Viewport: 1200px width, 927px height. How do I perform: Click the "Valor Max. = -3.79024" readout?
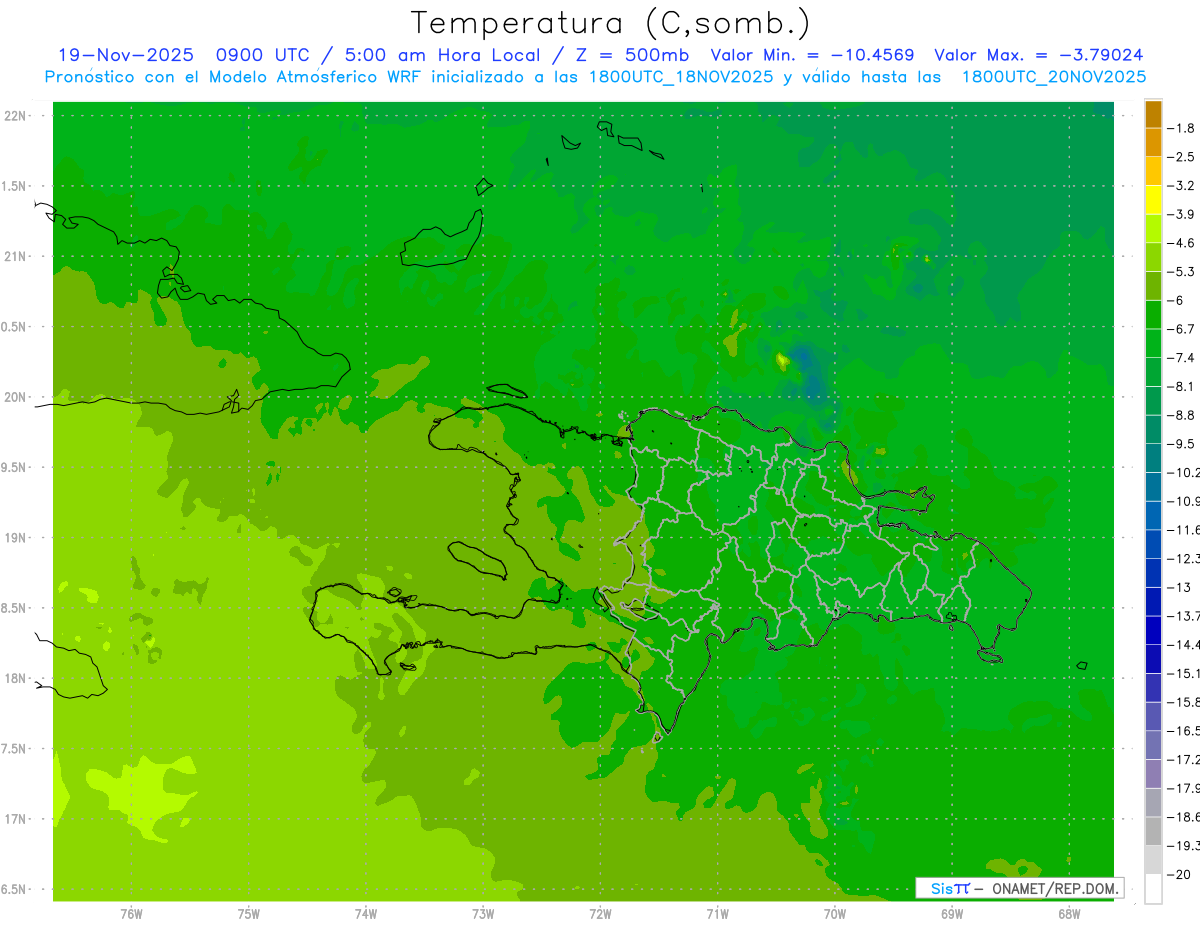pyautogui.click(x=1039, y=55)
